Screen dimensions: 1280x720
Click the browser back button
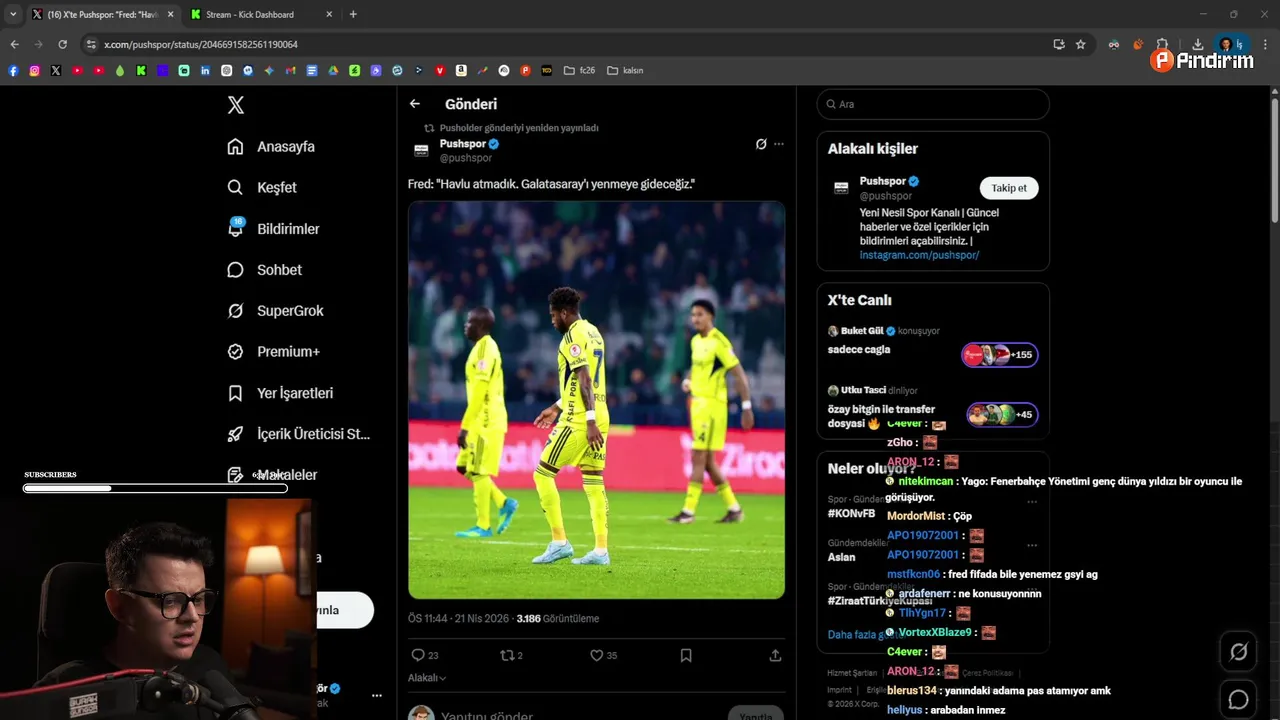[x=14, y=44]
